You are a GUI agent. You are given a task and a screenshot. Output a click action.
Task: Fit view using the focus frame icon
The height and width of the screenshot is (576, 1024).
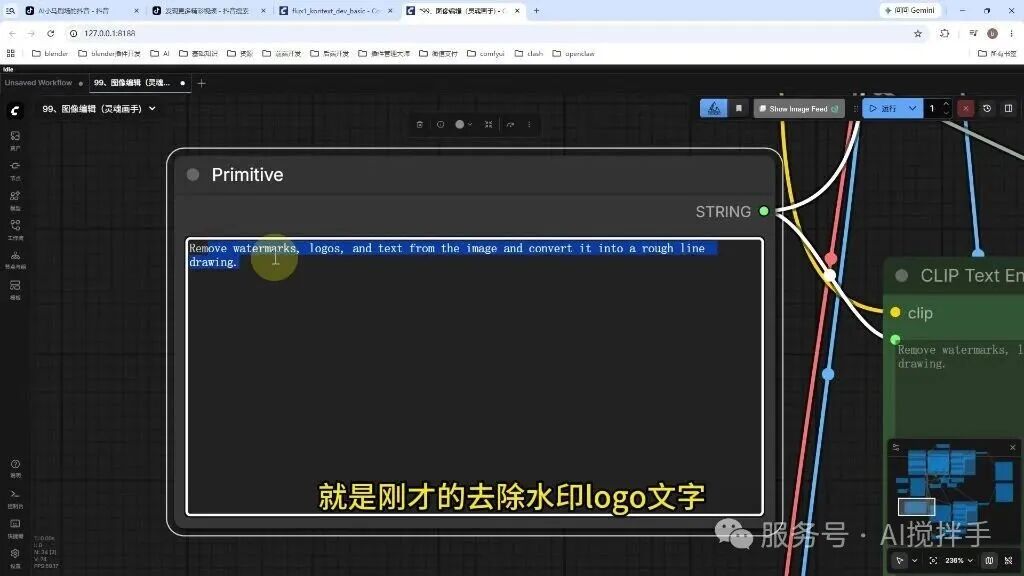pos(933,560)
